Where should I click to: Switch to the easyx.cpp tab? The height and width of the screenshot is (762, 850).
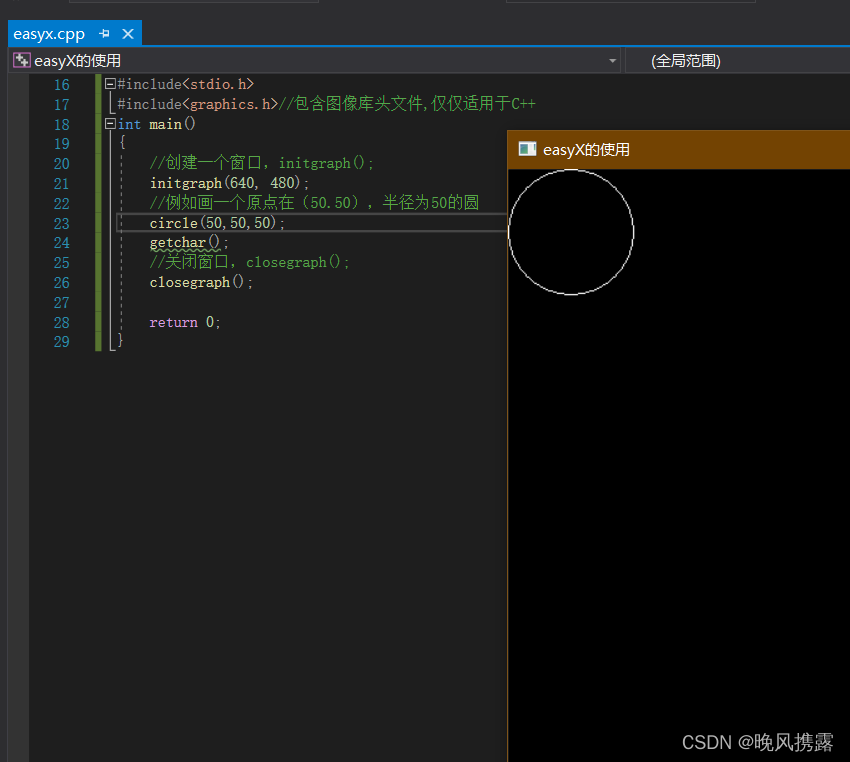(49, 33)
